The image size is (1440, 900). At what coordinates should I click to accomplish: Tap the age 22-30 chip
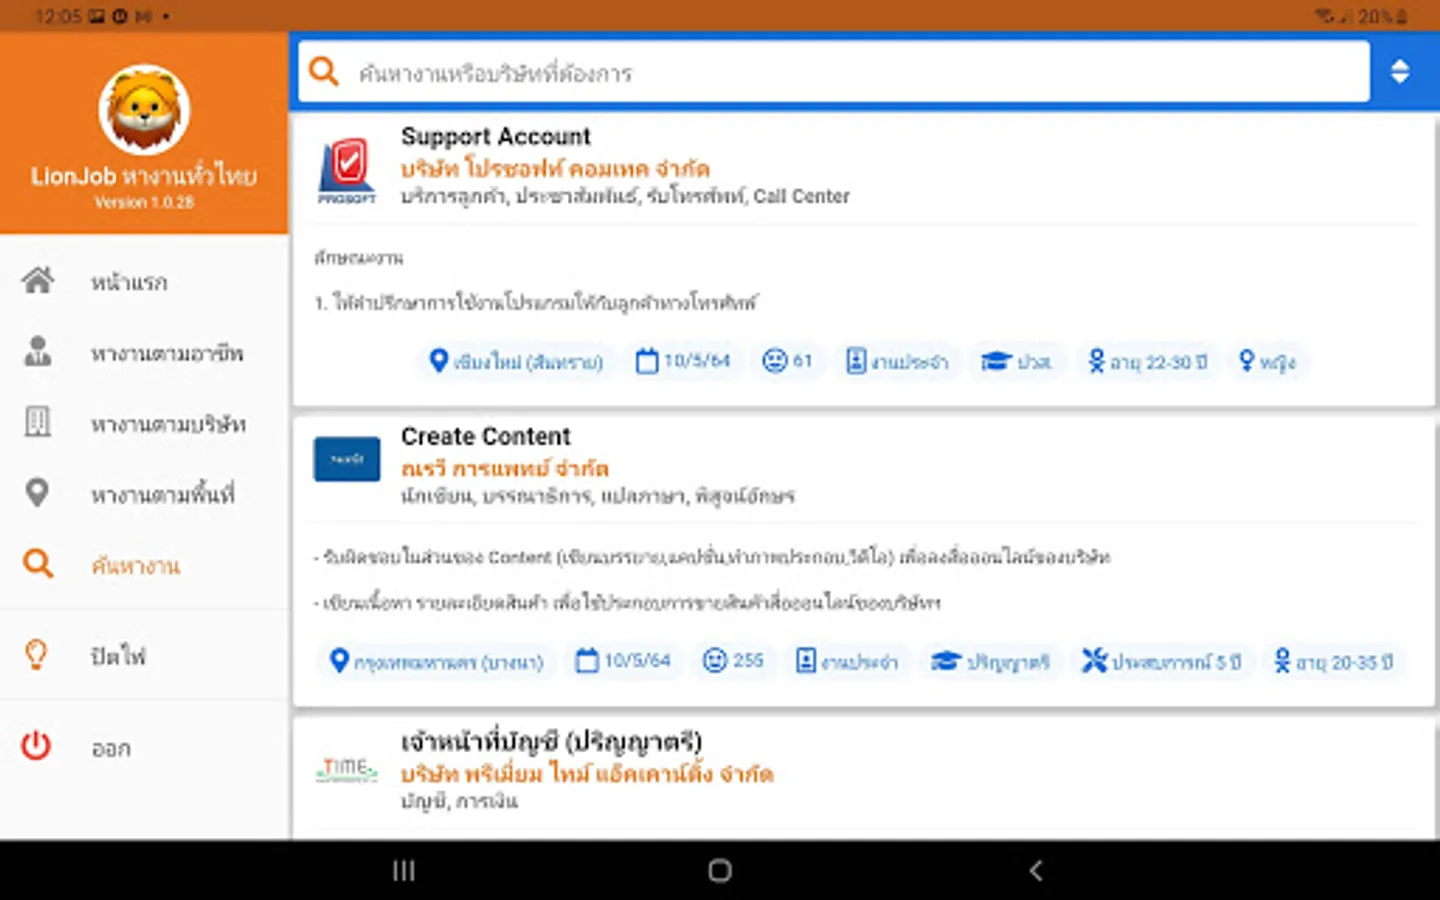coord(1148,361)
